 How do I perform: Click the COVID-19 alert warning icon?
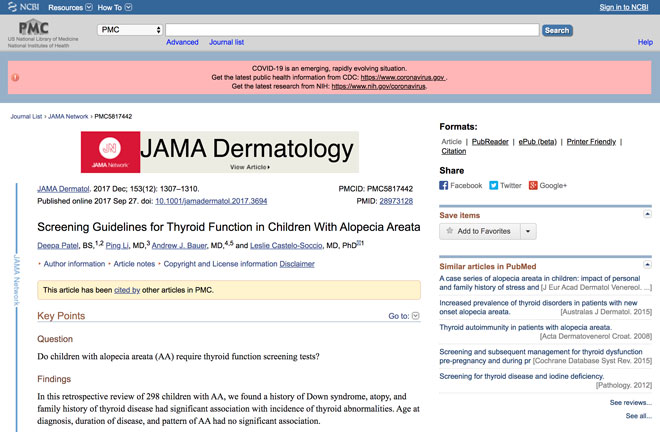coord(15,77)
